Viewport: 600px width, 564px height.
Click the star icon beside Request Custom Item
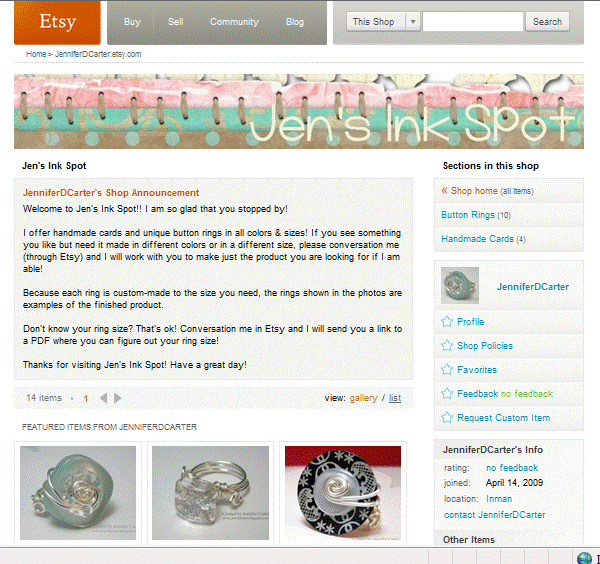pyautogui.click(x=447, y=417)
